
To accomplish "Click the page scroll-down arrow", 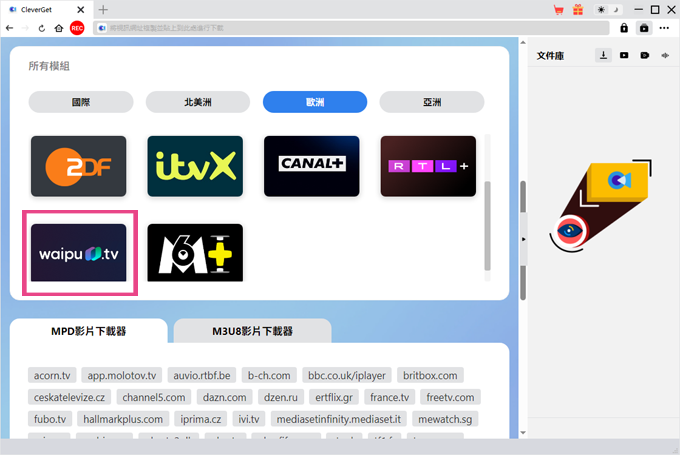I will (523, 432).
